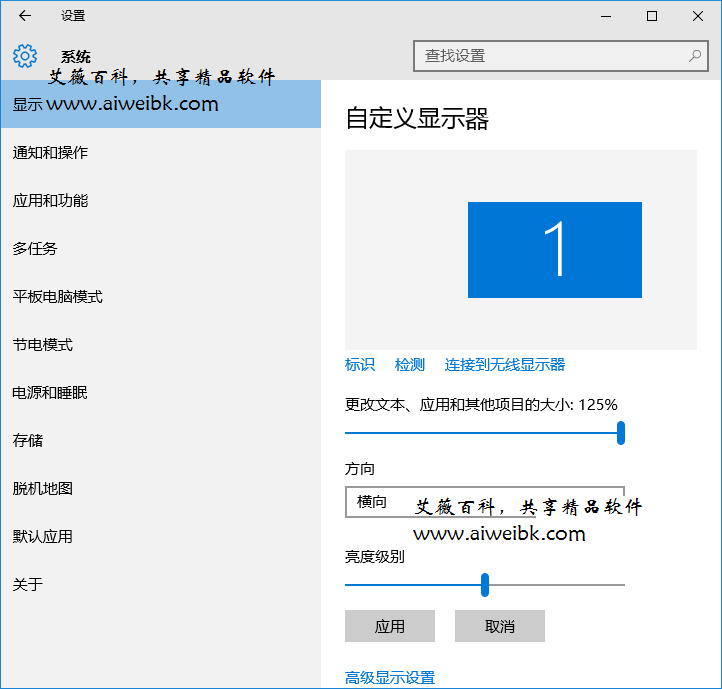
Task: Select 节电模式 in sidebar
Action: pos(161,344)
